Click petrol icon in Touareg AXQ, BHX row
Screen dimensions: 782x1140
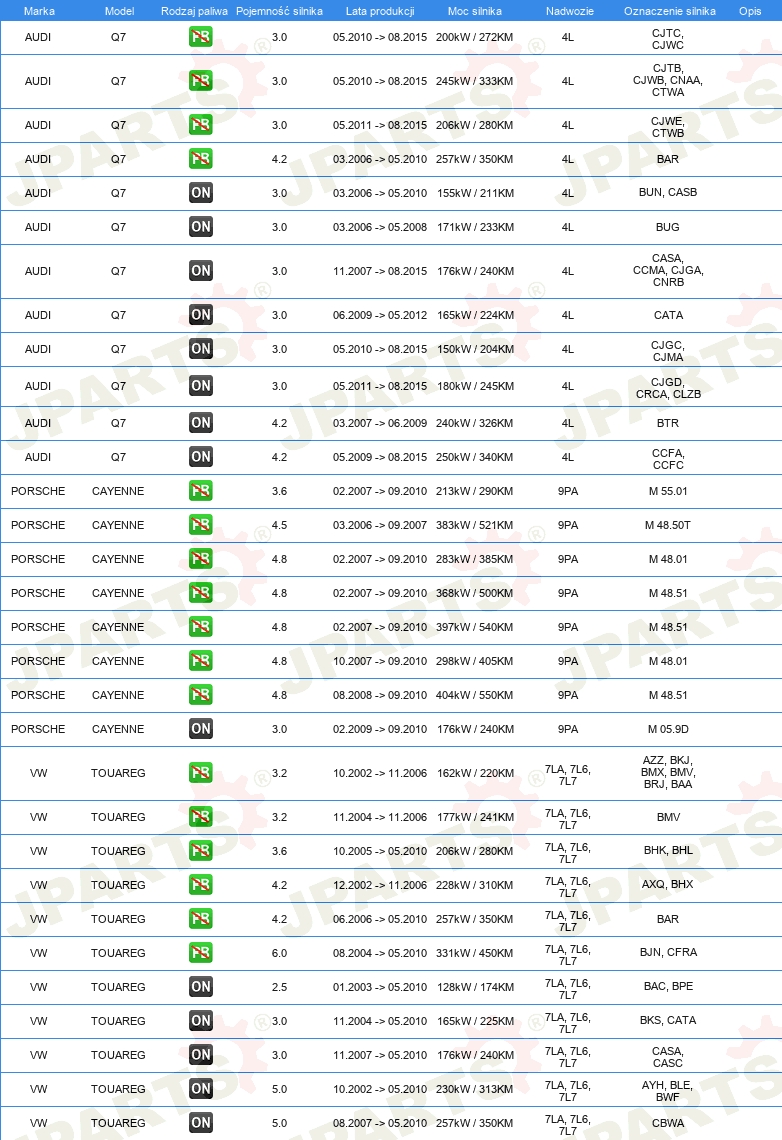click(x=201, y=885)
